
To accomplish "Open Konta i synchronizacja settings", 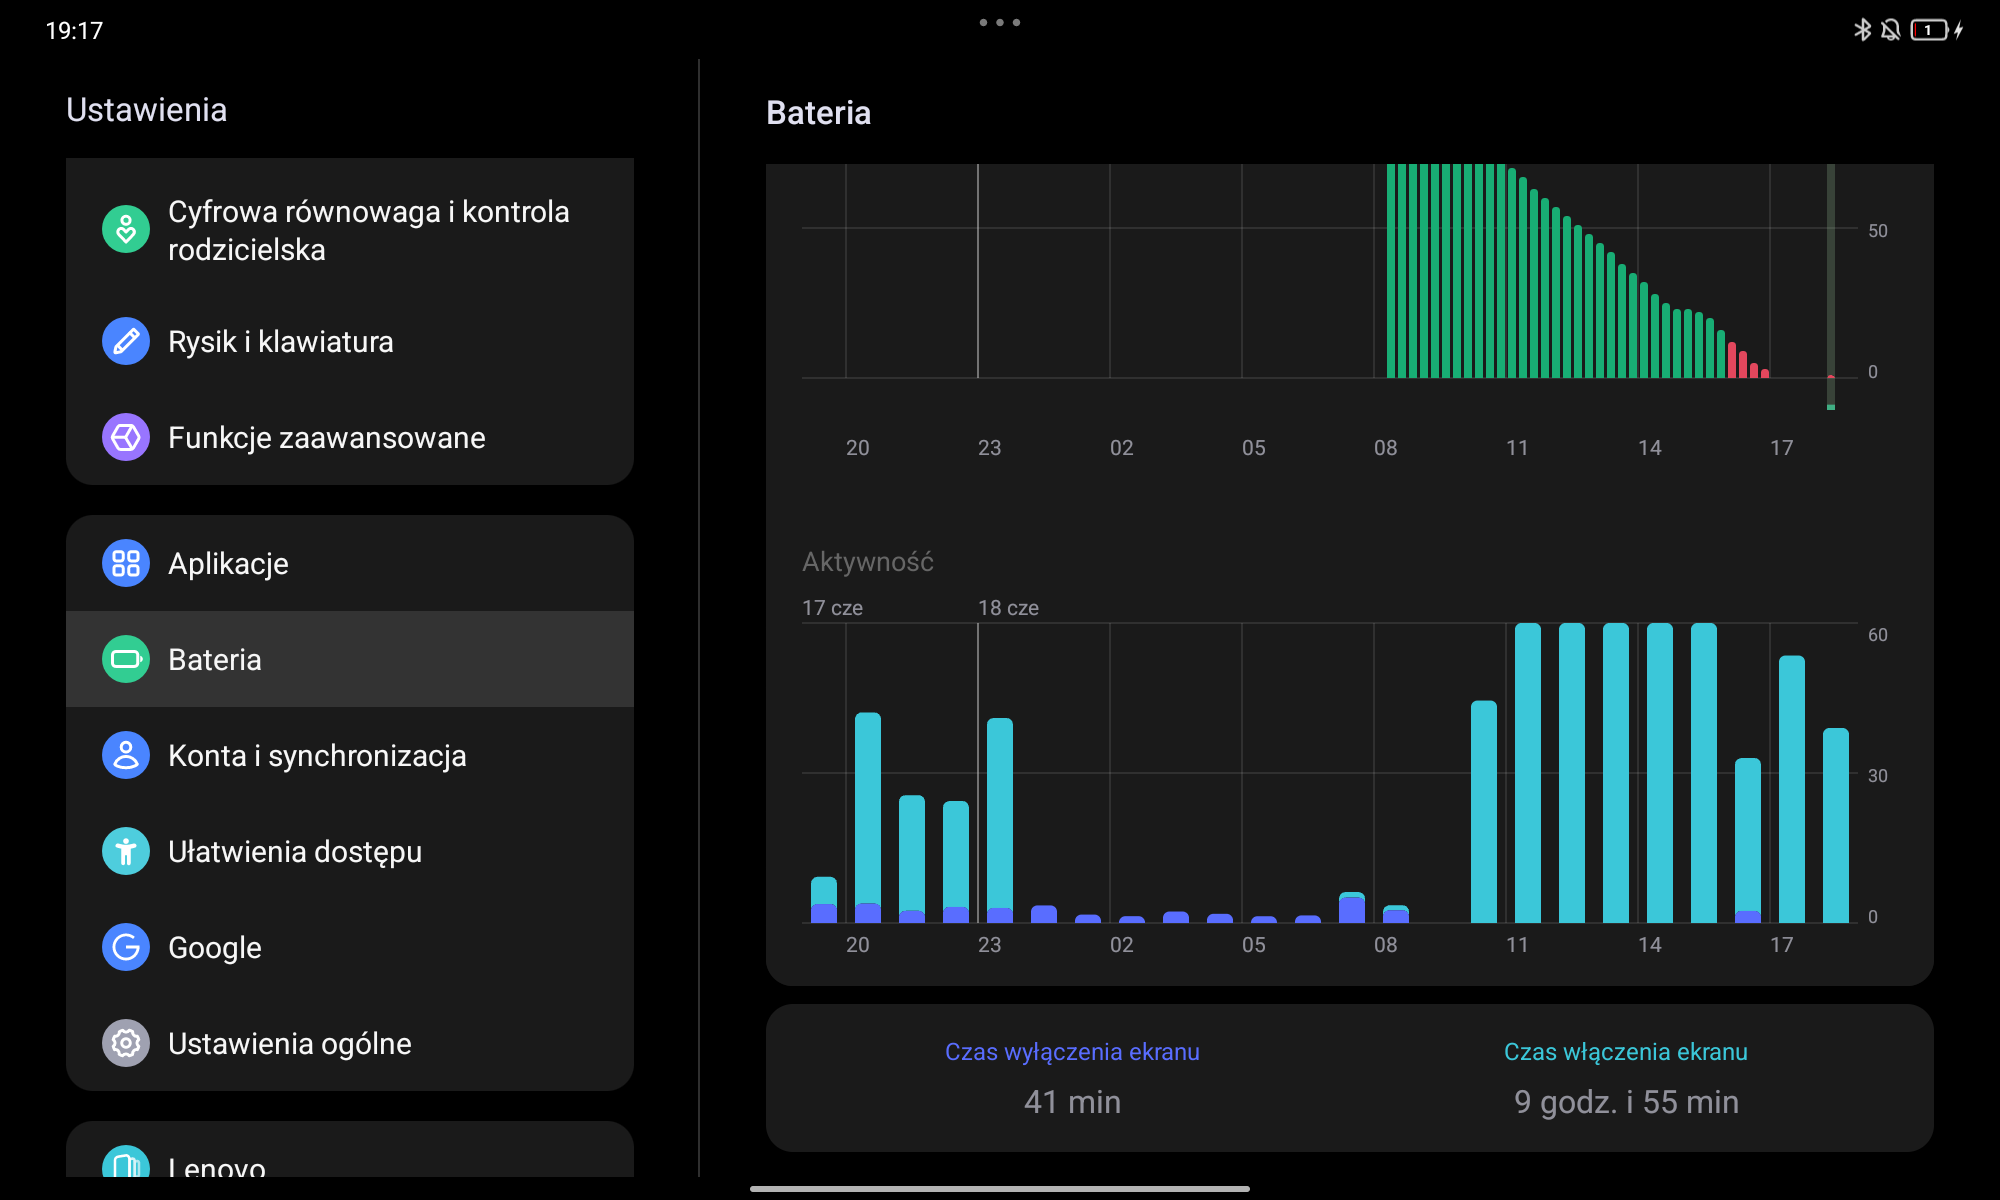I will (x=350, y=755).
